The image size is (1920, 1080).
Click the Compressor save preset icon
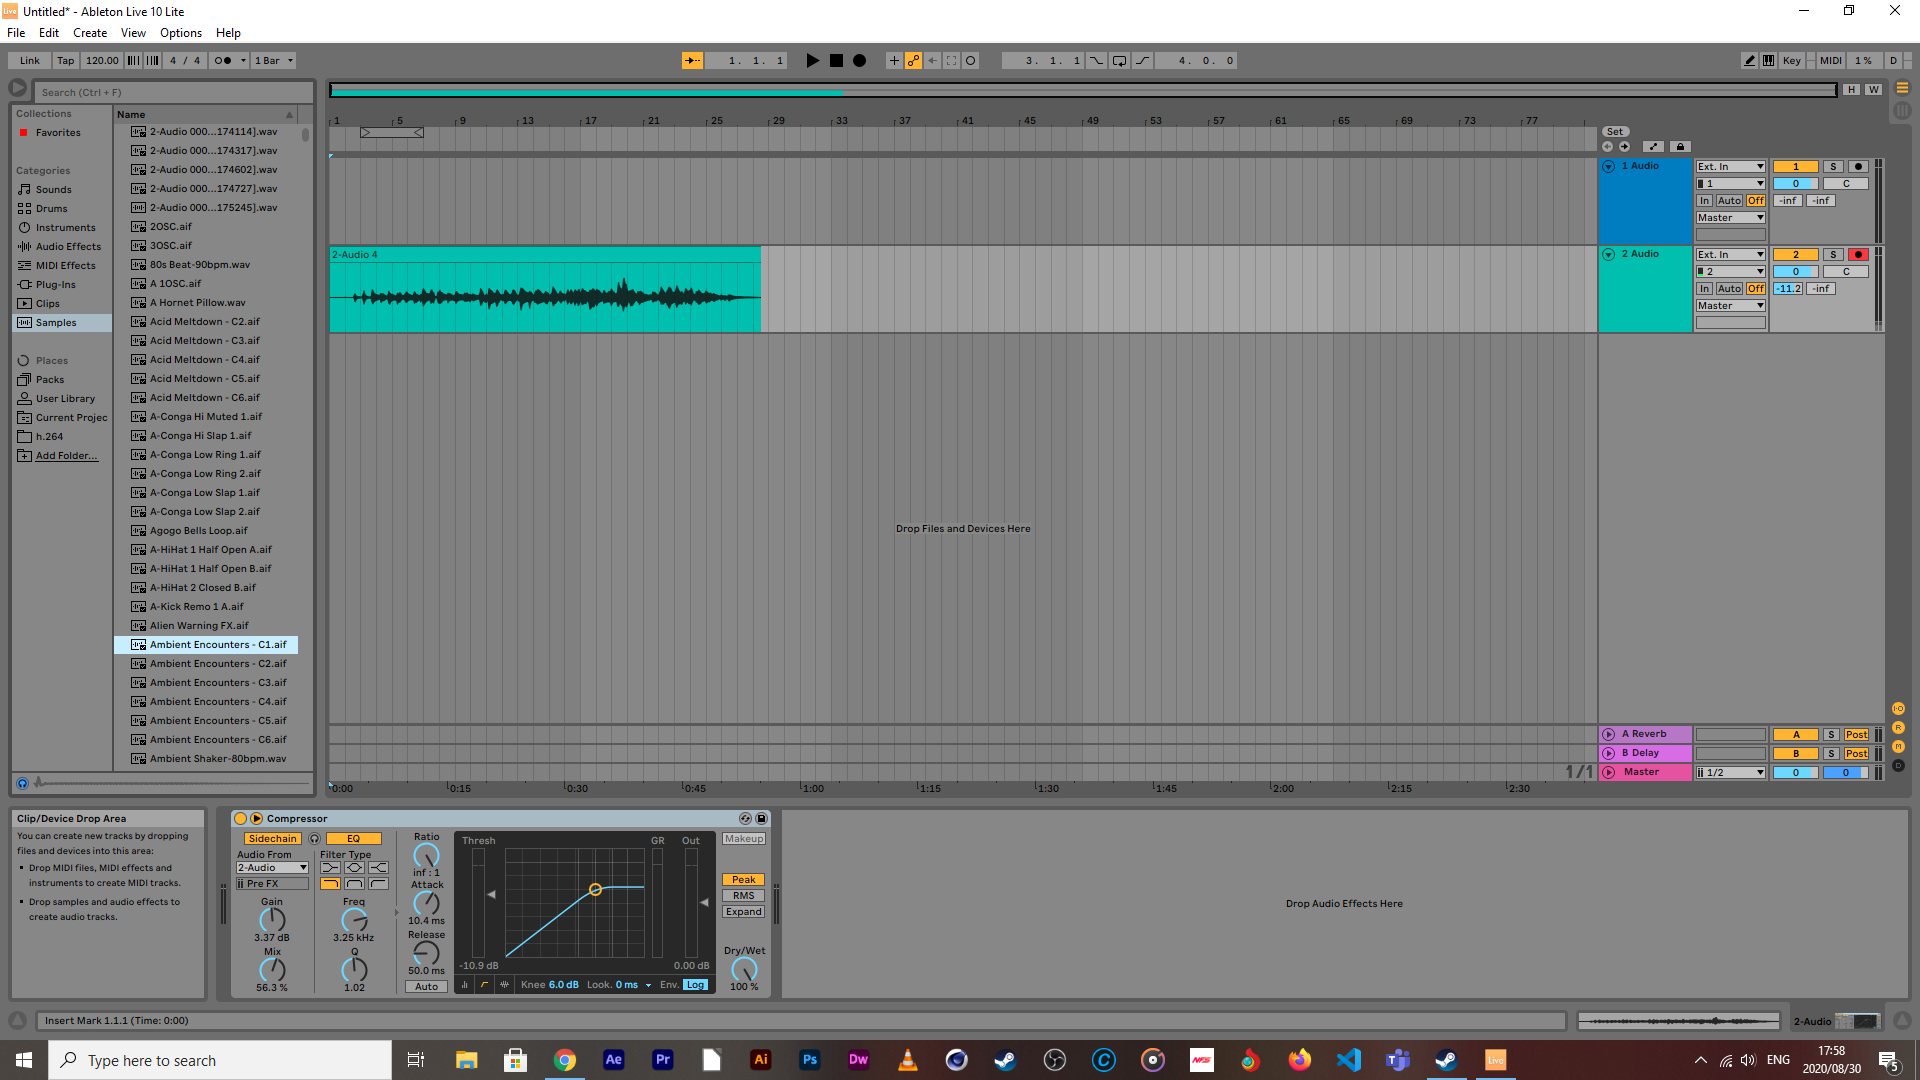point(761,818)
